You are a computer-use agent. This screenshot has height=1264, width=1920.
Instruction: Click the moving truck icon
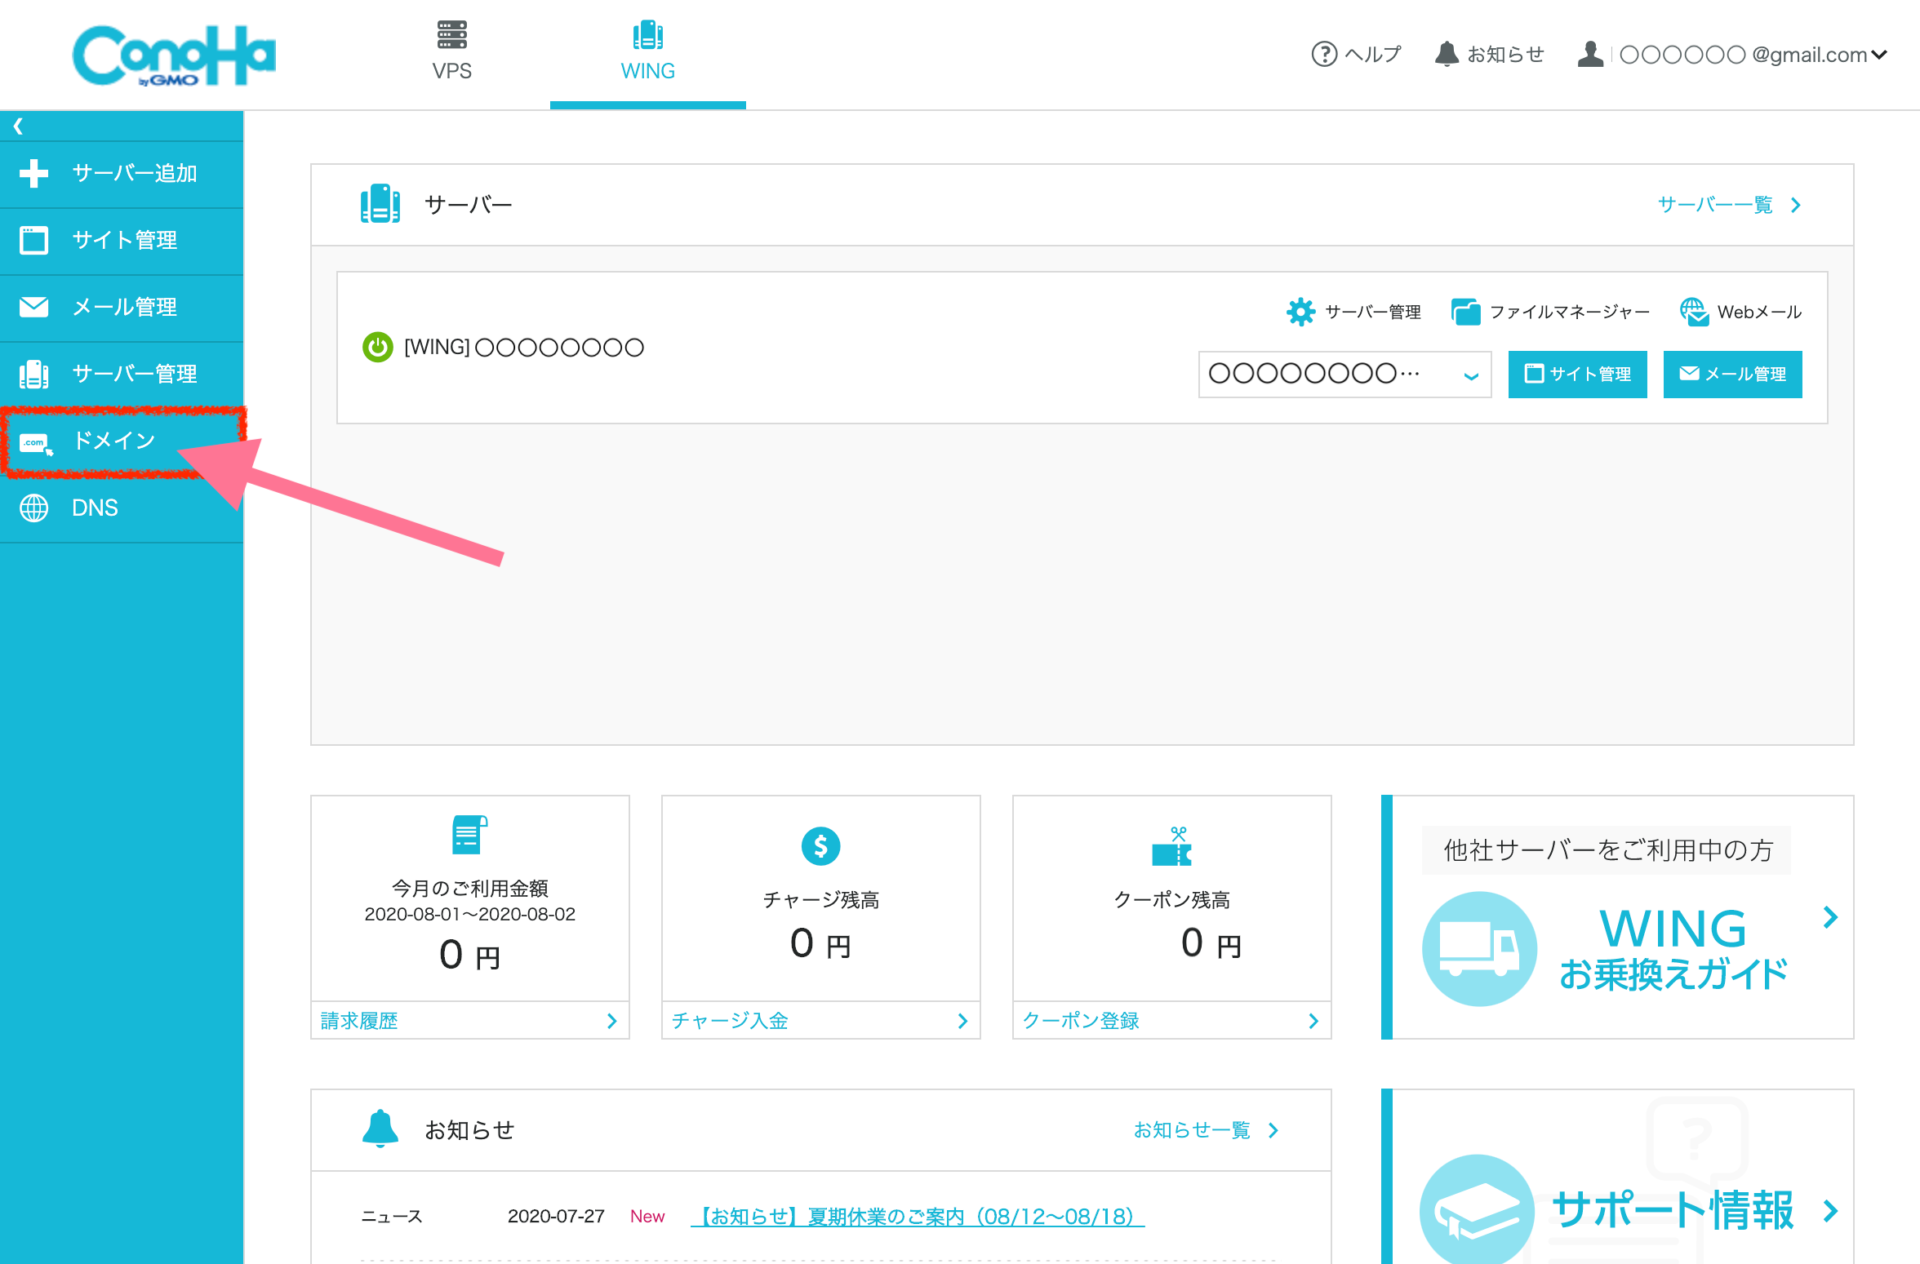click(x=1479, y=948)
